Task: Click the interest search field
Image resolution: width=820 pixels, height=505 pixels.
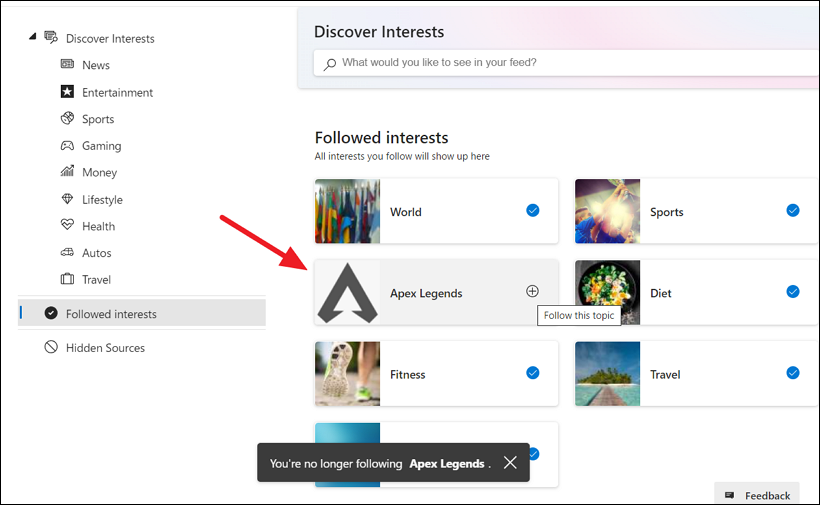Action: (x=570, y=63)
